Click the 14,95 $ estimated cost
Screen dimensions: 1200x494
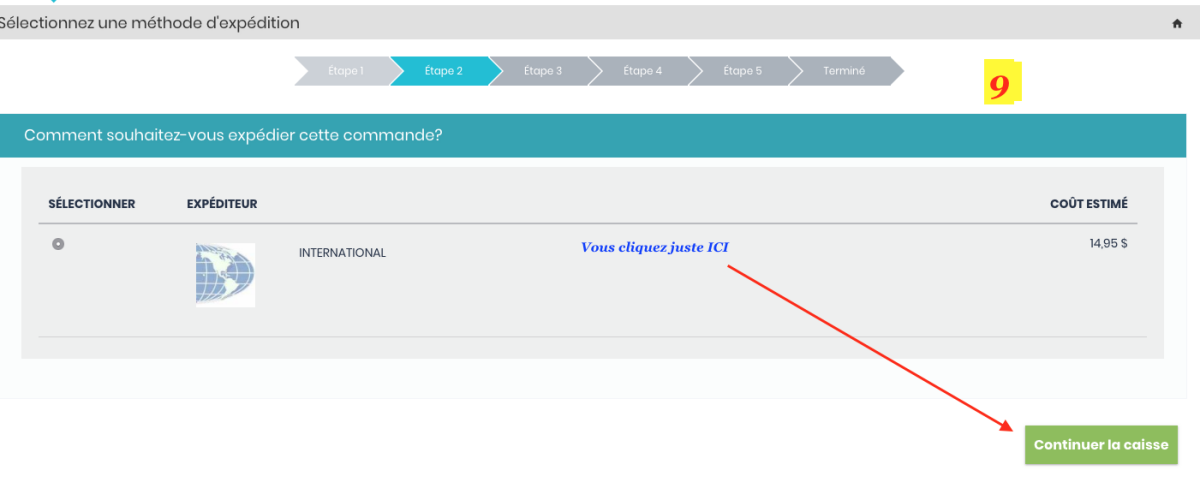pyautogui.click(x=1108, y=243)
